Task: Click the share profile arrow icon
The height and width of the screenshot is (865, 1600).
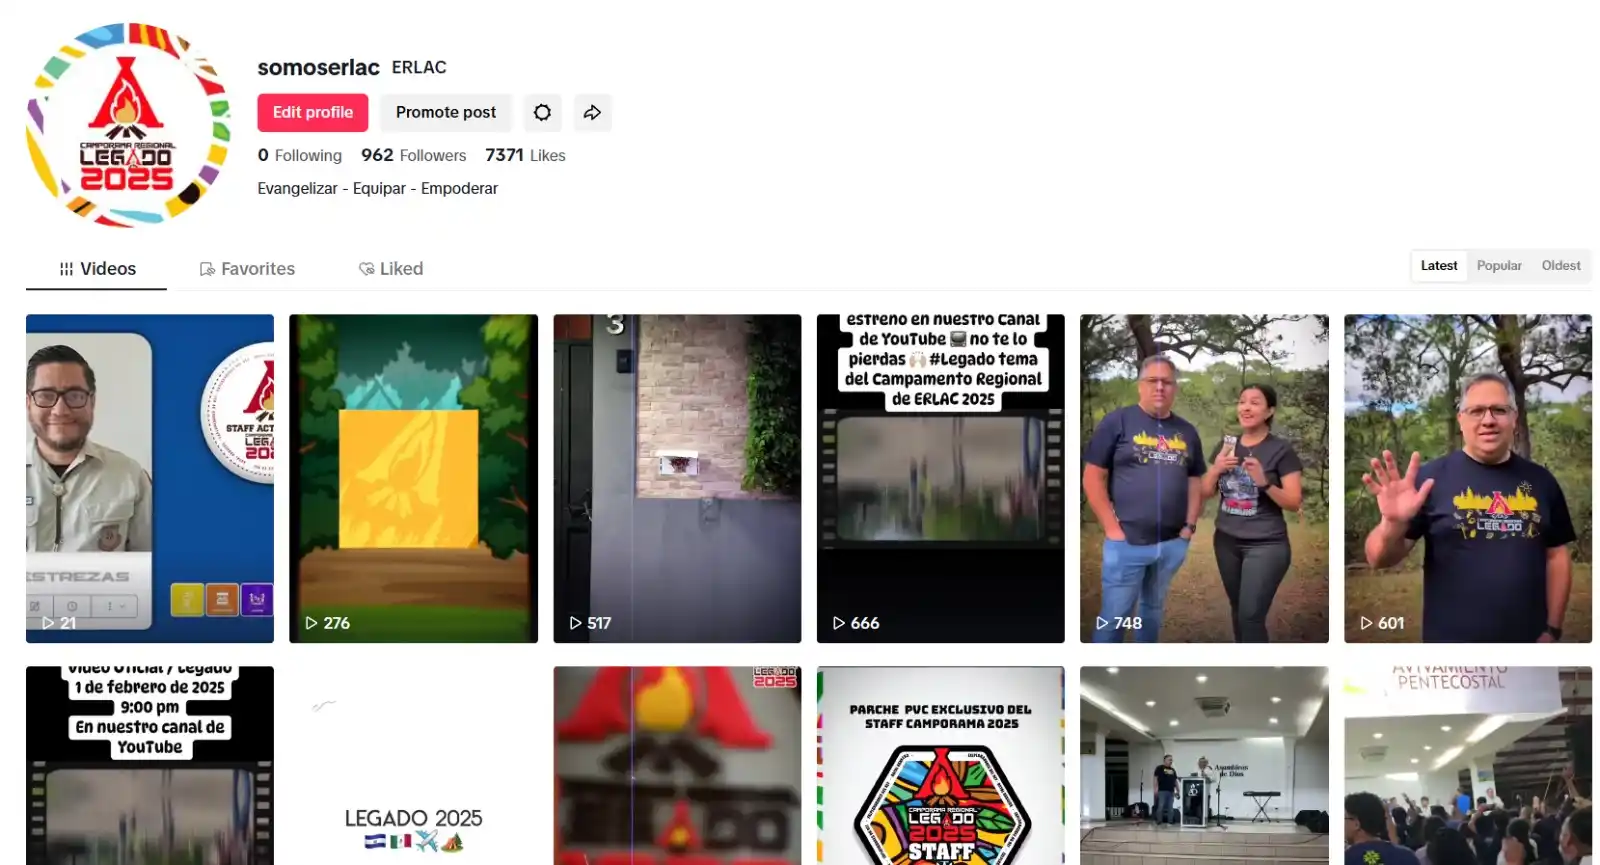Action: (x=592, y=113)
